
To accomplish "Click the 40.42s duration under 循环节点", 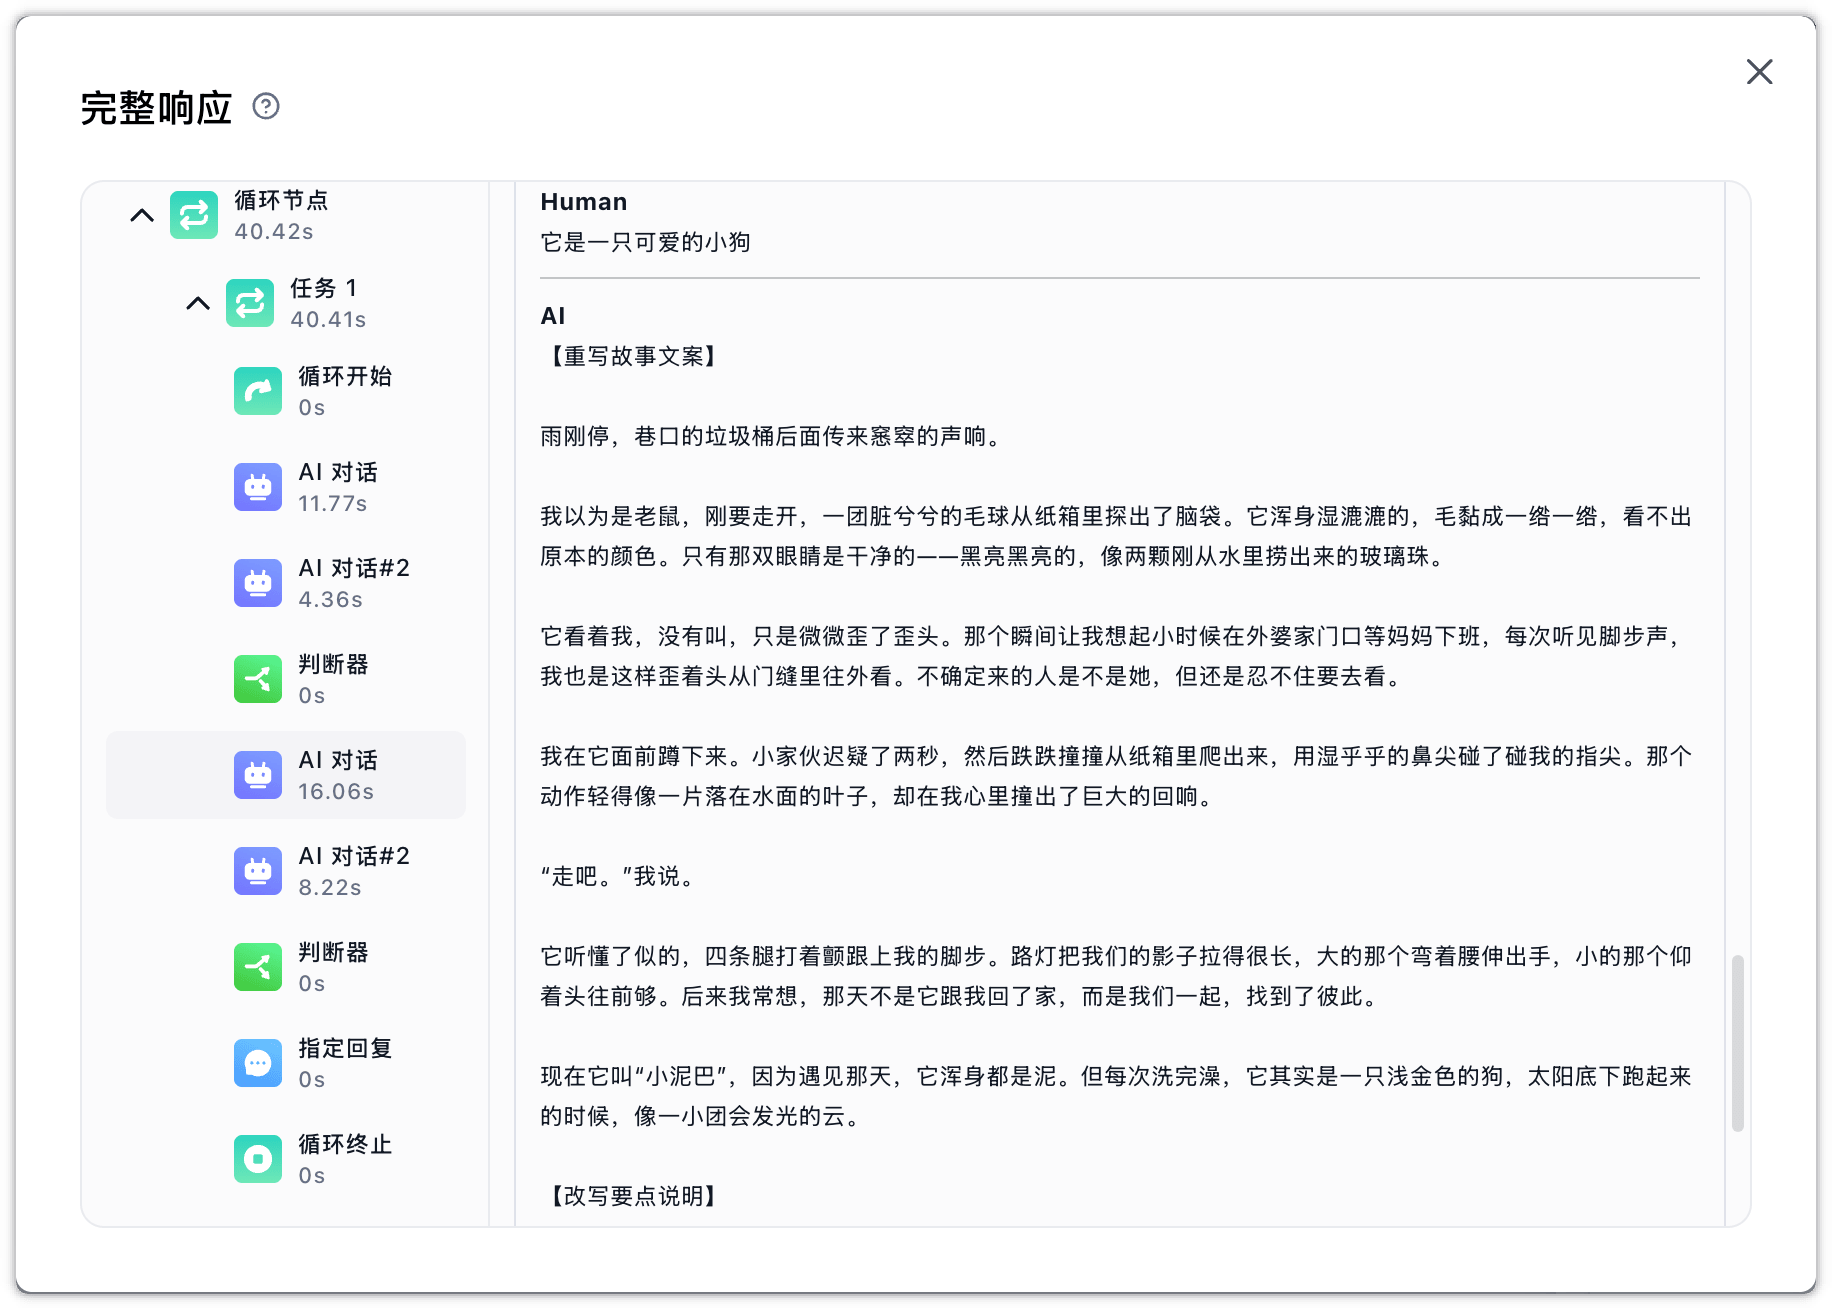I will (274, 232).
